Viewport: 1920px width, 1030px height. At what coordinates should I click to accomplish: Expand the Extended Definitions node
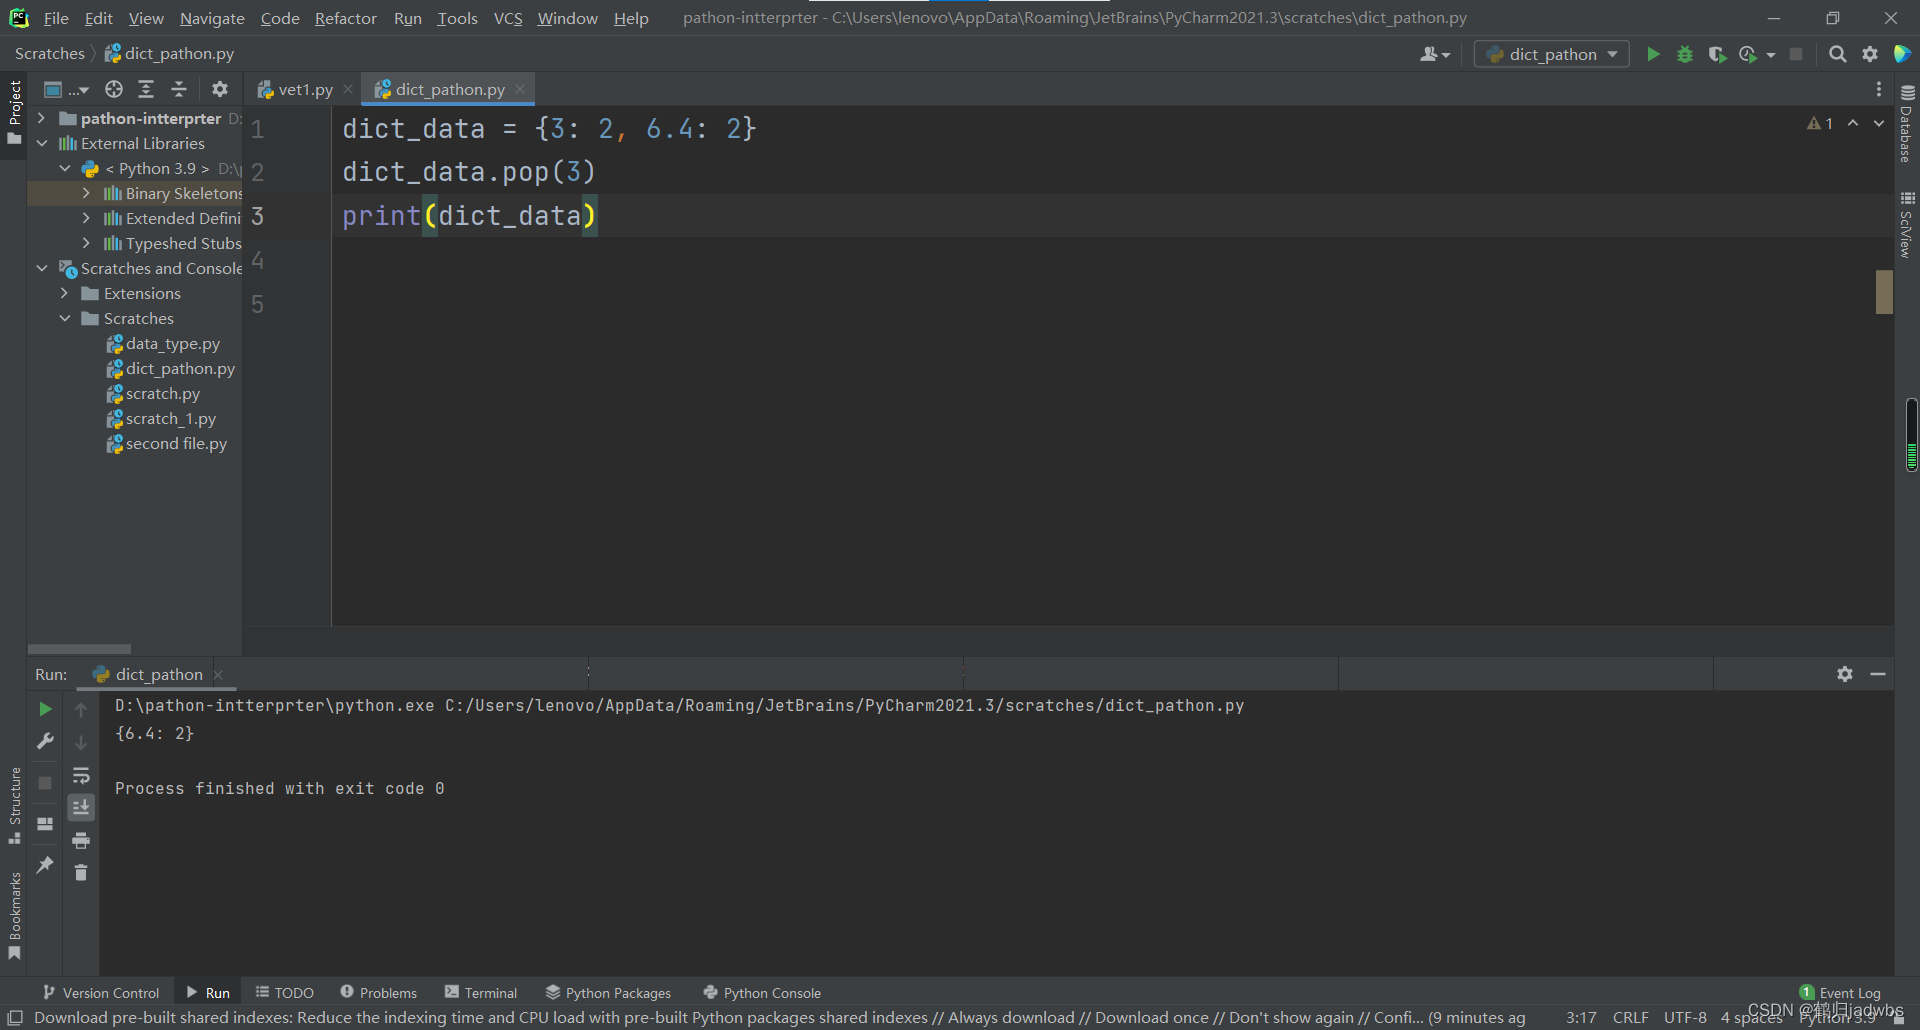(86, 218)
